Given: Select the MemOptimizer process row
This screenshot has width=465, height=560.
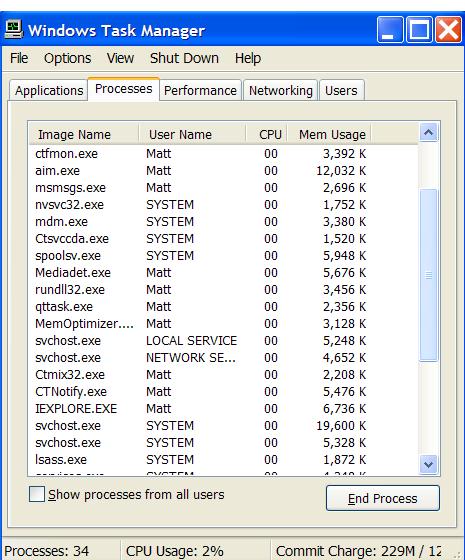Looking at the screenshot, I should 223,324.
